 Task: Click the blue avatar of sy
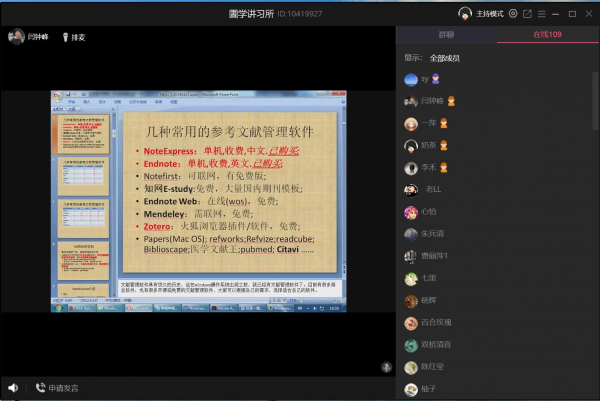point(411,80)
